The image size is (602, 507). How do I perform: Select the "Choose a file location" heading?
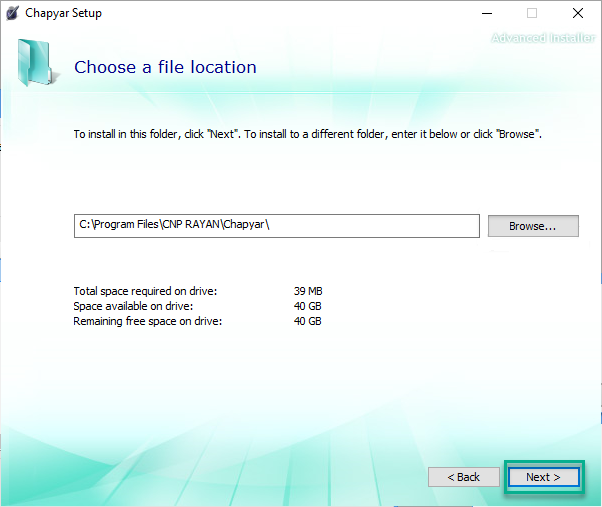165,67
